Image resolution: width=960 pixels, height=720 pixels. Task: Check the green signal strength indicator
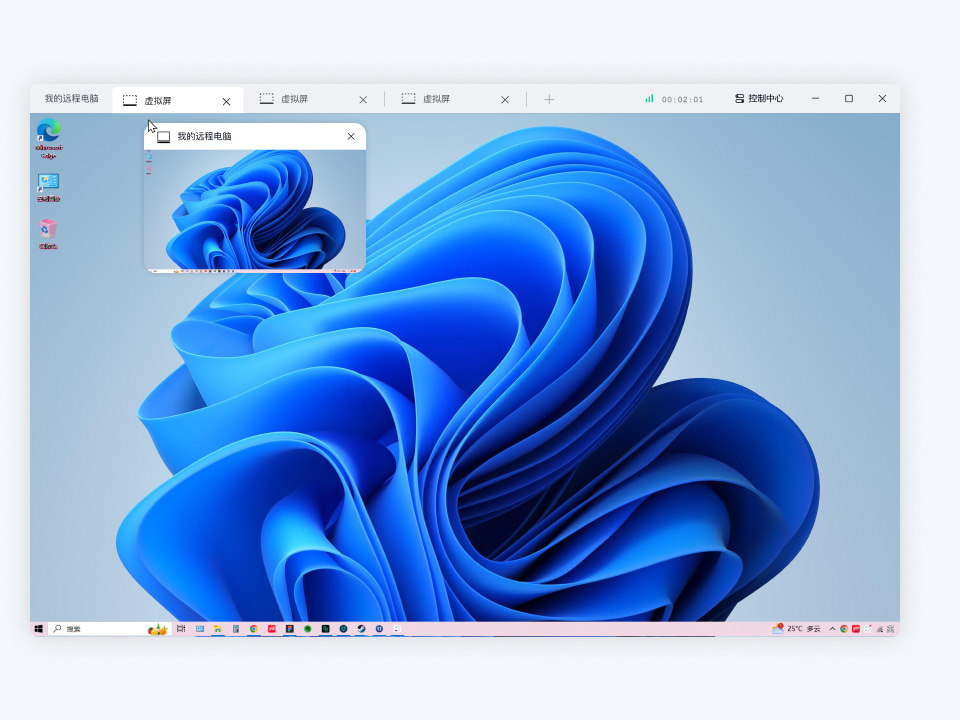649,99
